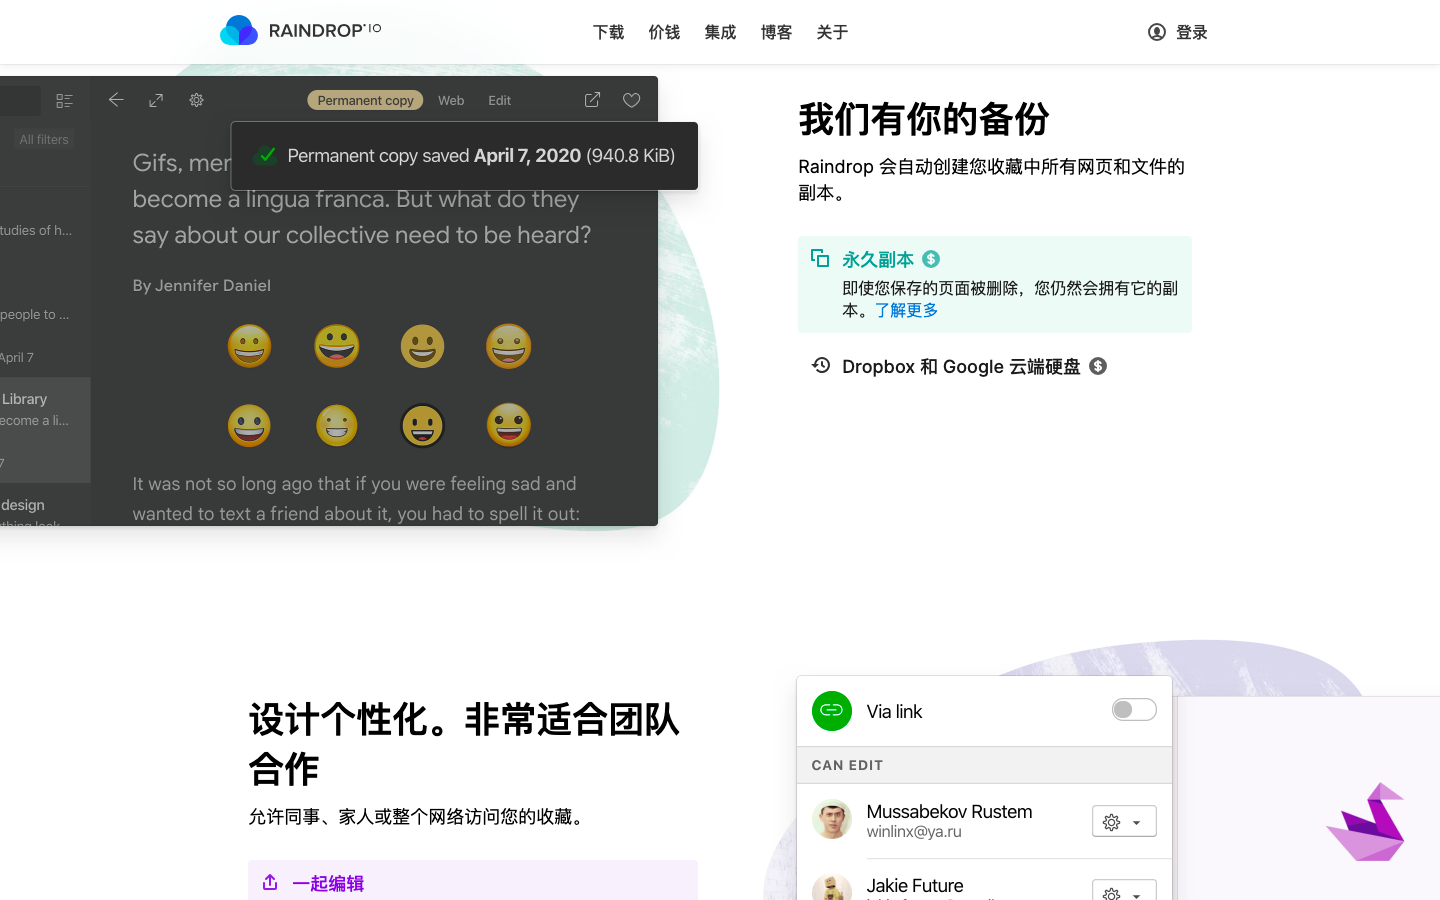Screen dimensions: 1440x900
Task: Click the green Via link share icon
Action: pyautogui.click(x=831, y=711)
